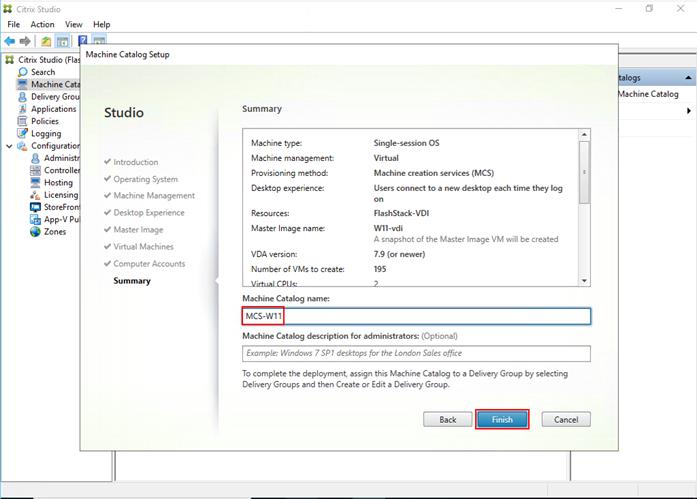Open the Hosting tree node

coord(52,183)
